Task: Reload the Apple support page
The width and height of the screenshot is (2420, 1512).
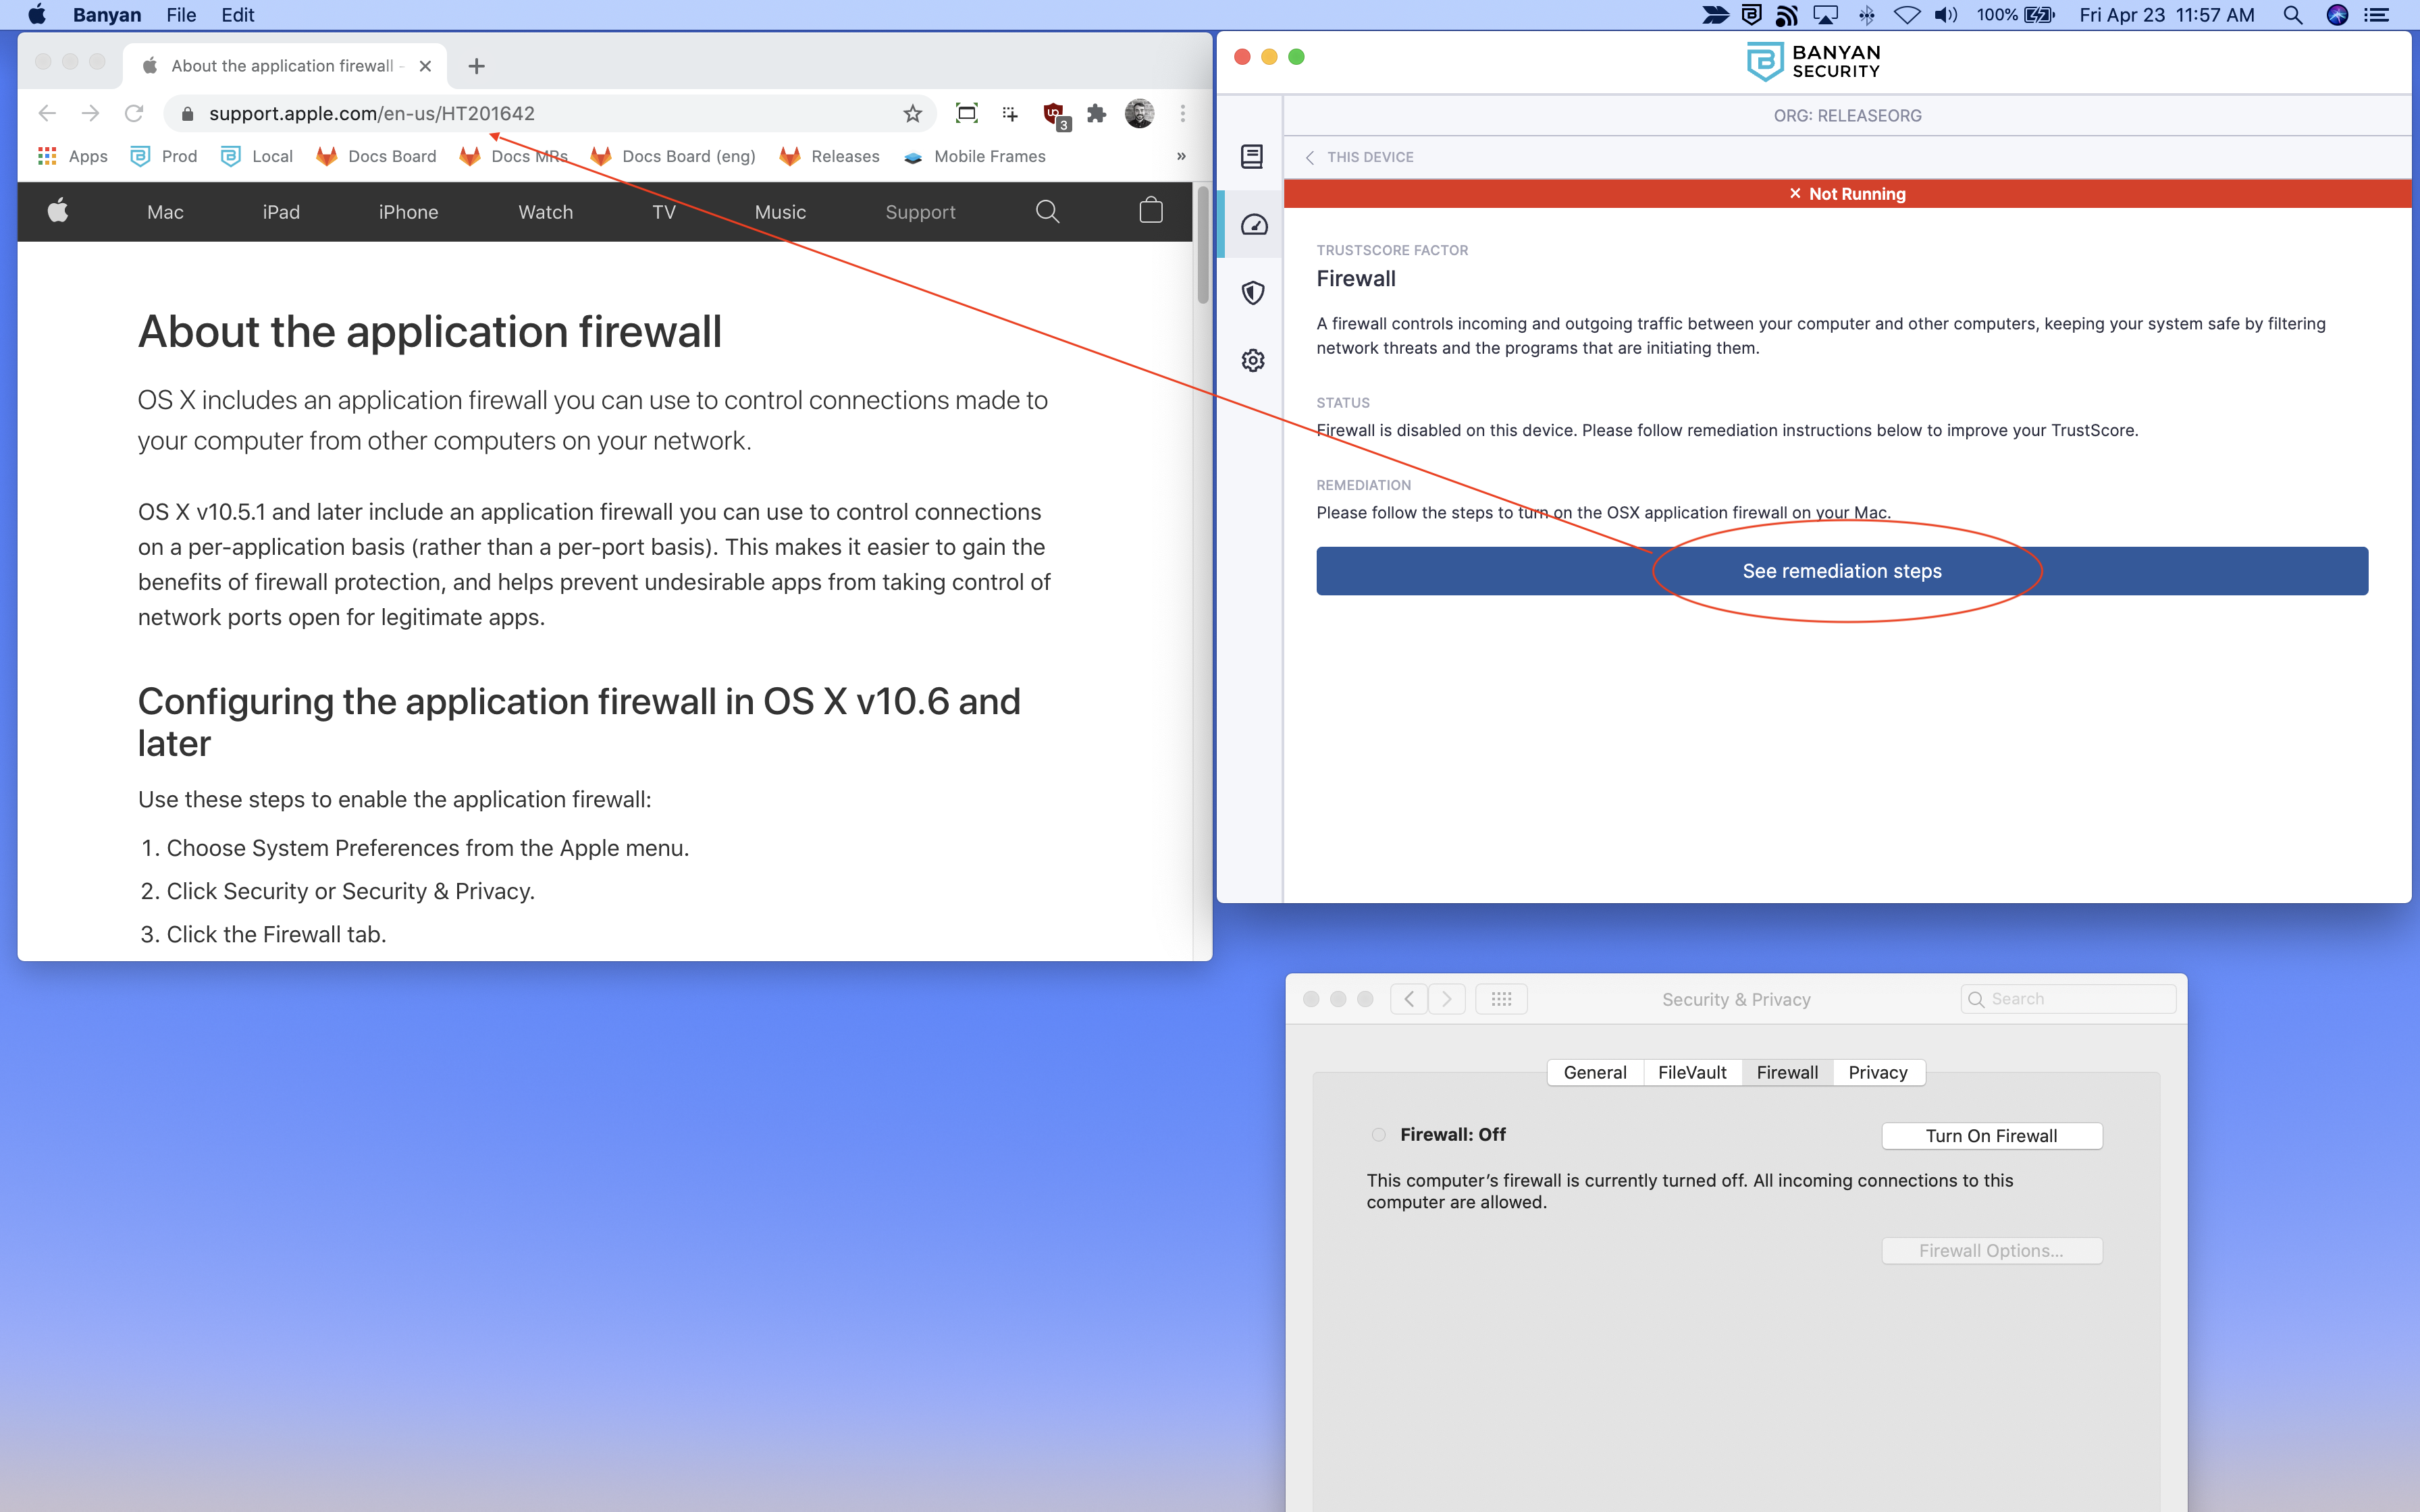Action: pyautogui.click(x=134, y=113)
